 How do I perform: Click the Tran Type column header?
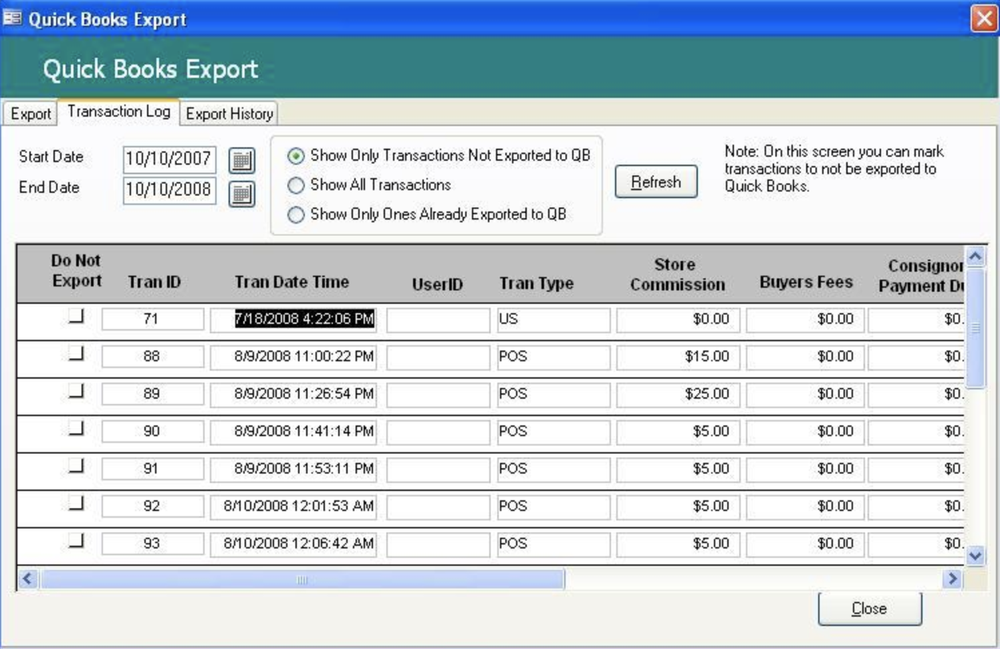click(x=536, y=283)
